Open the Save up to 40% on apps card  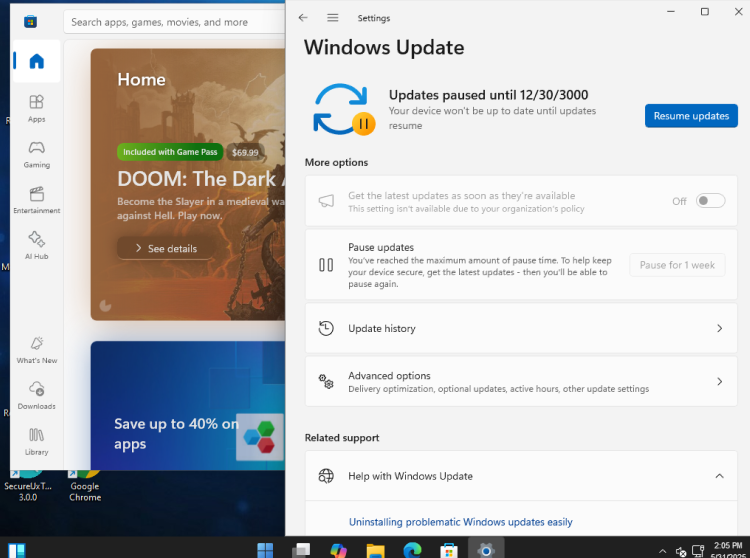point(188,405)
